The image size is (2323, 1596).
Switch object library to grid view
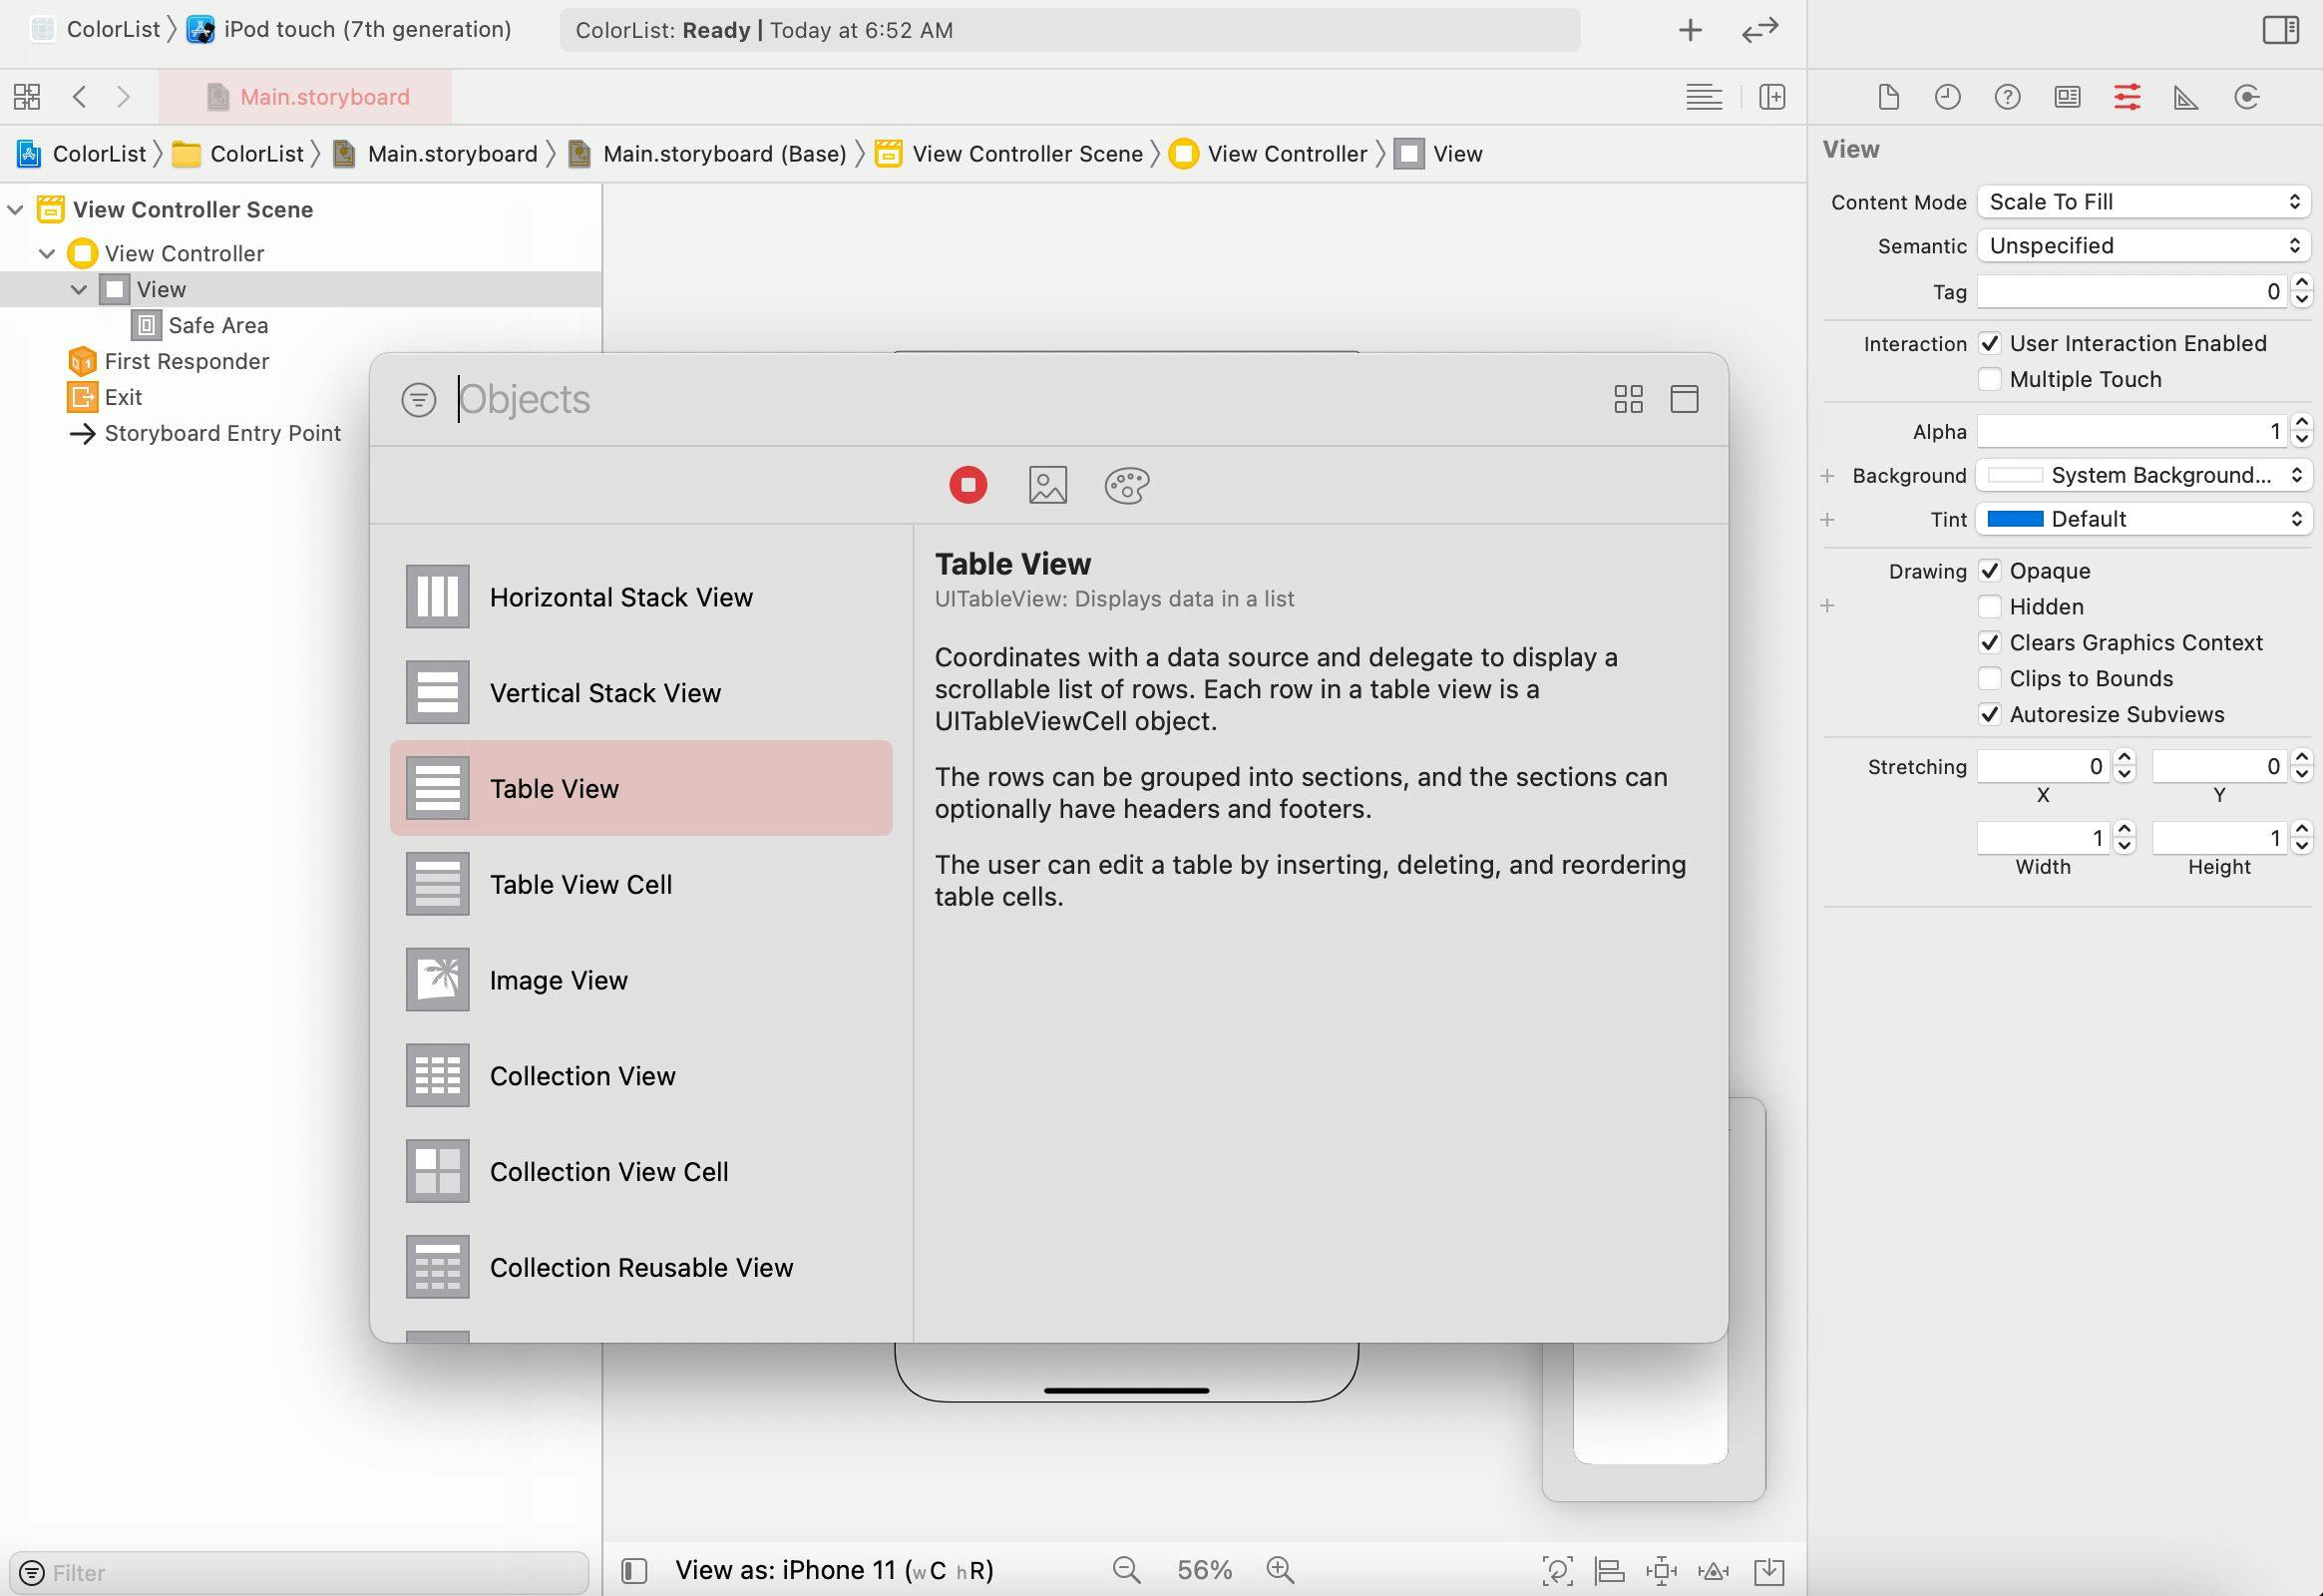point(1628,399)
